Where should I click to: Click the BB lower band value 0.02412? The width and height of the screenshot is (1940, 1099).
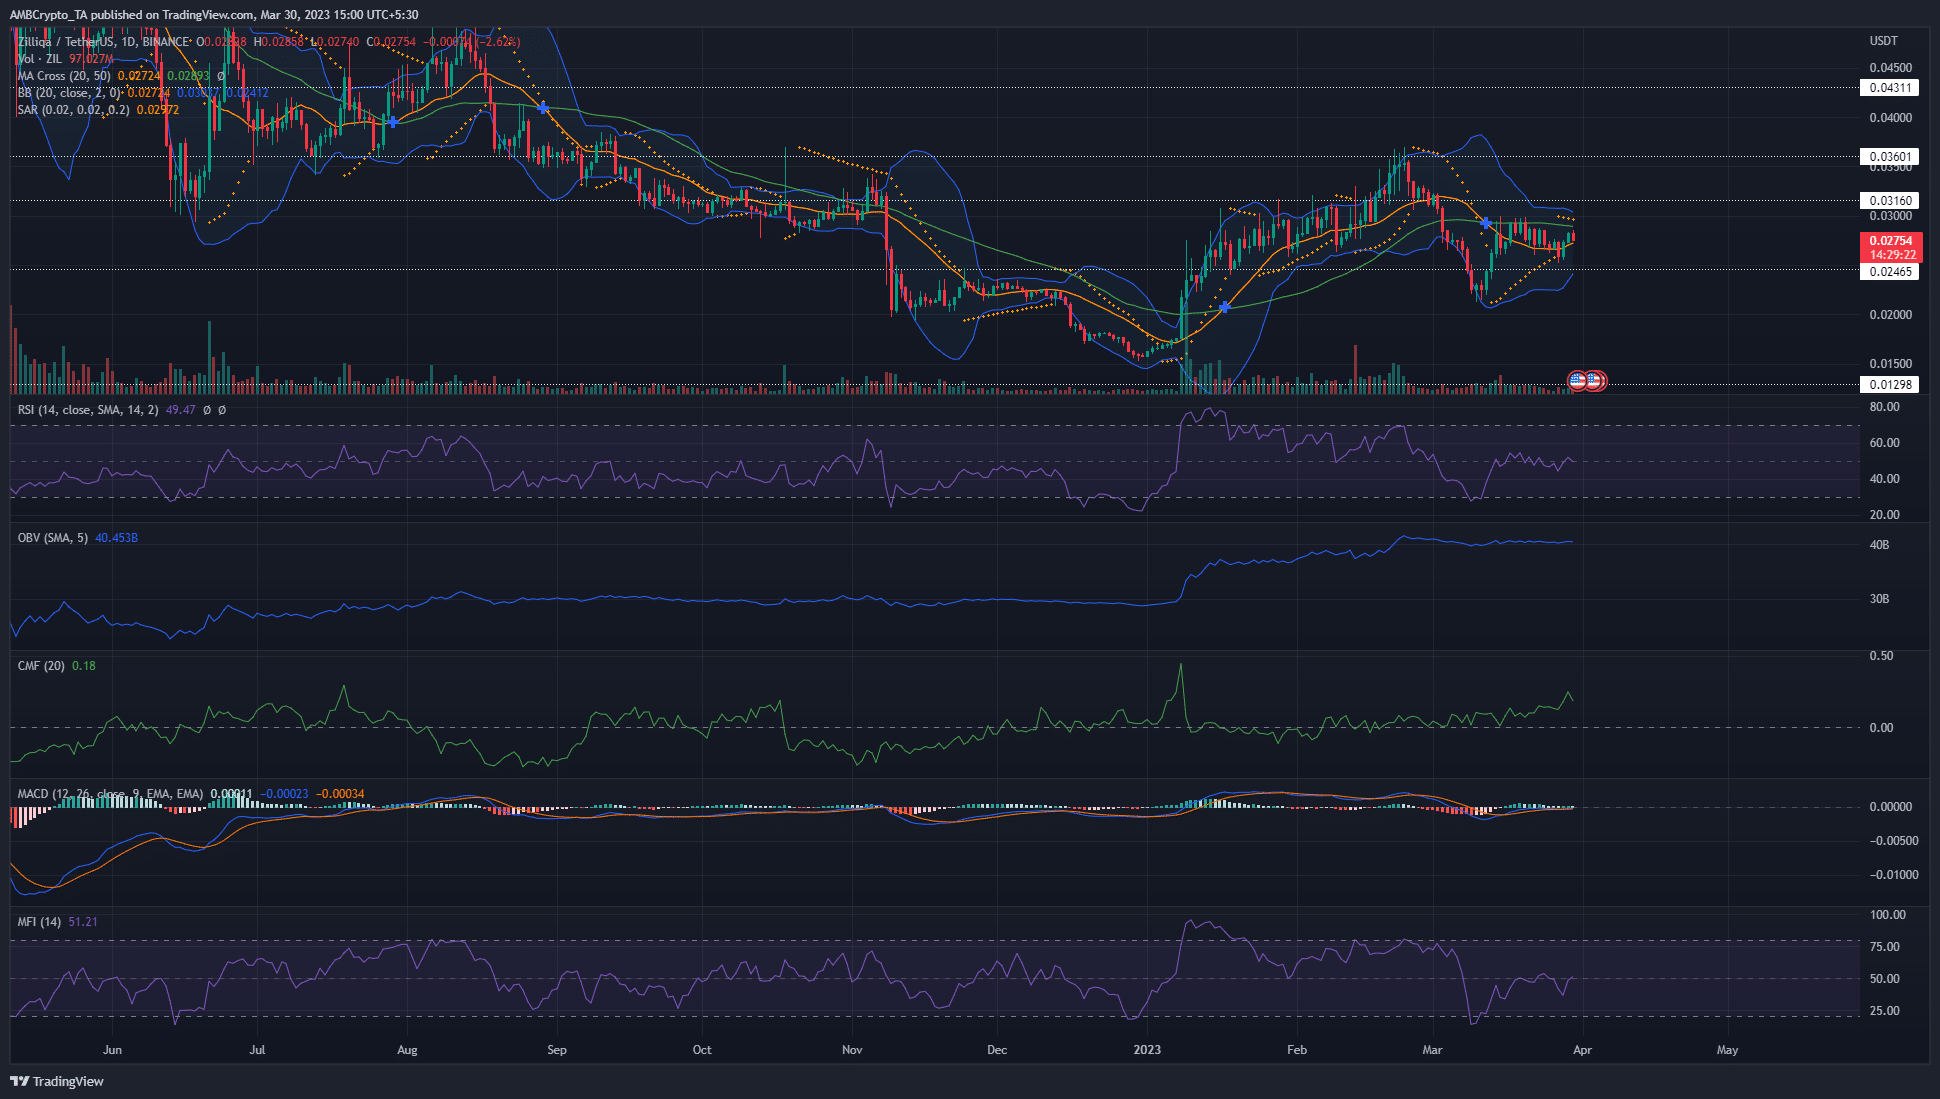coord(246,93)
